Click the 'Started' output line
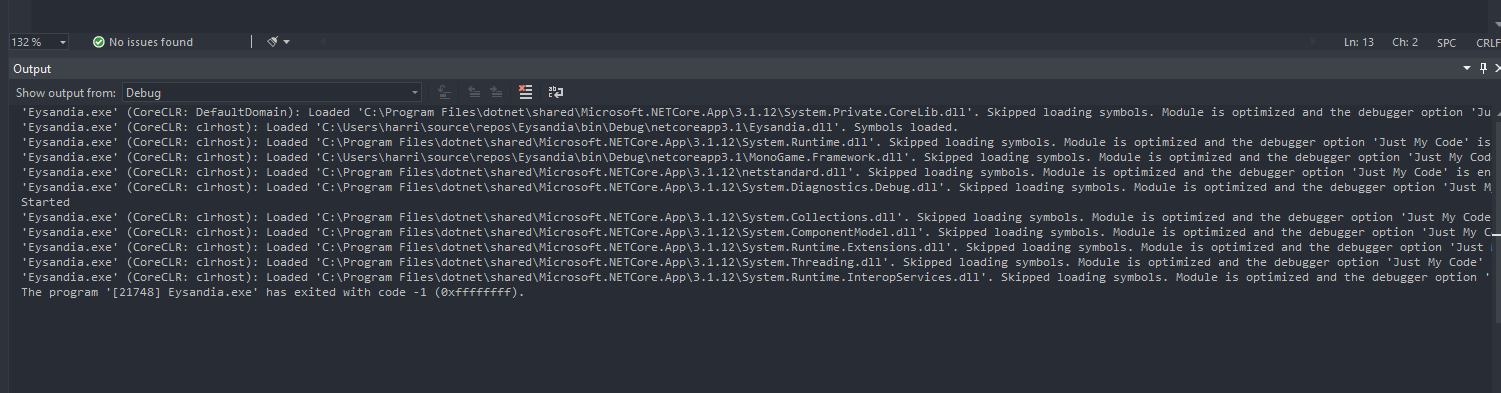 (x=45, y=202)
